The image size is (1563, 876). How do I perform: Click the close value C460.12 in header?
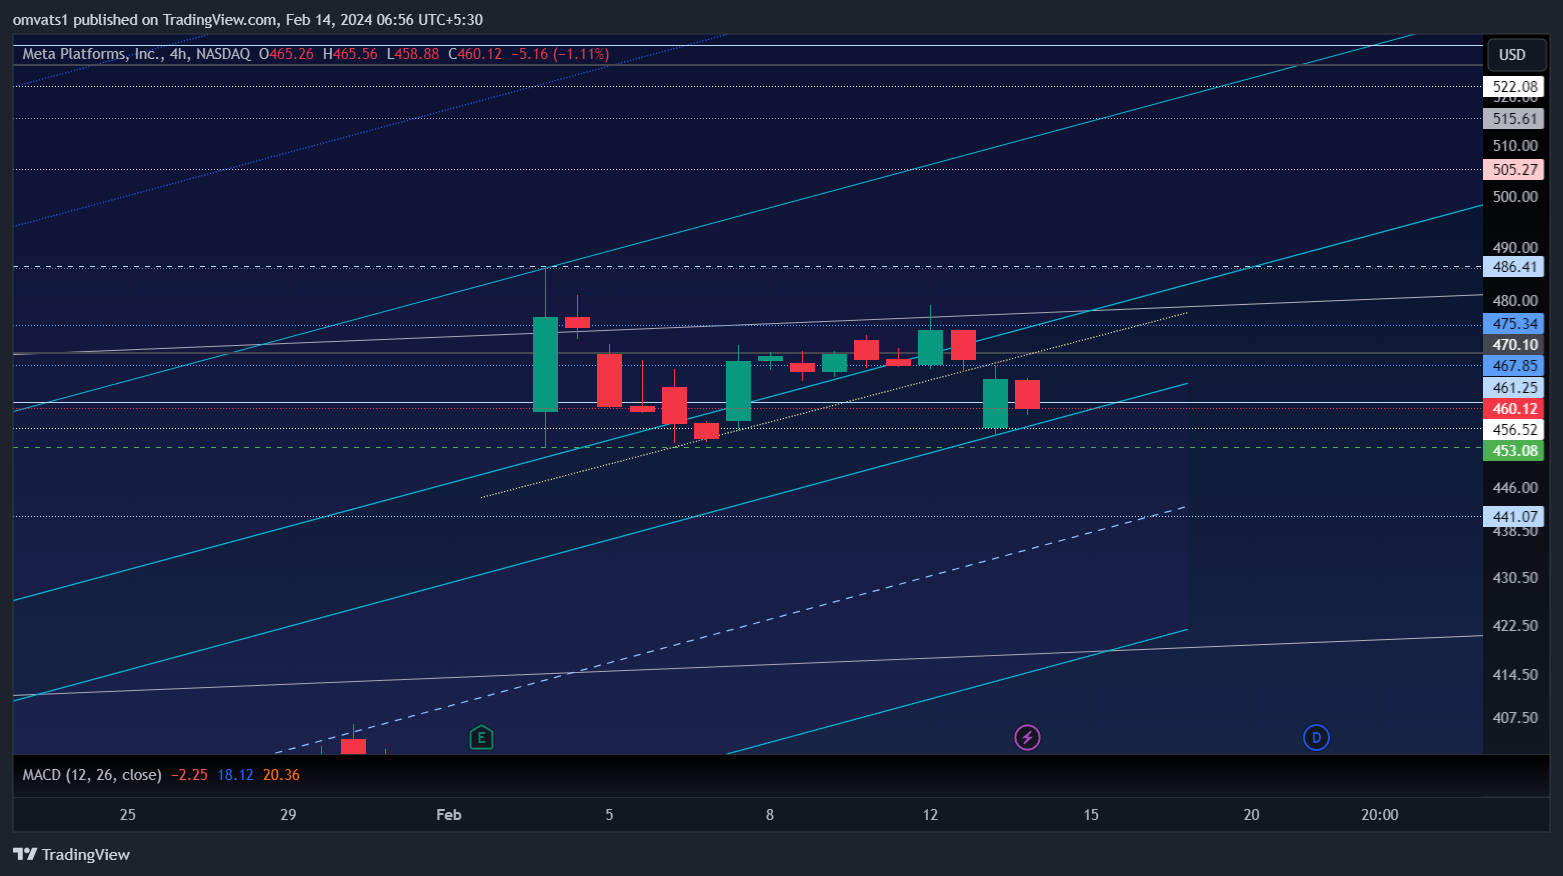[475, 54]
